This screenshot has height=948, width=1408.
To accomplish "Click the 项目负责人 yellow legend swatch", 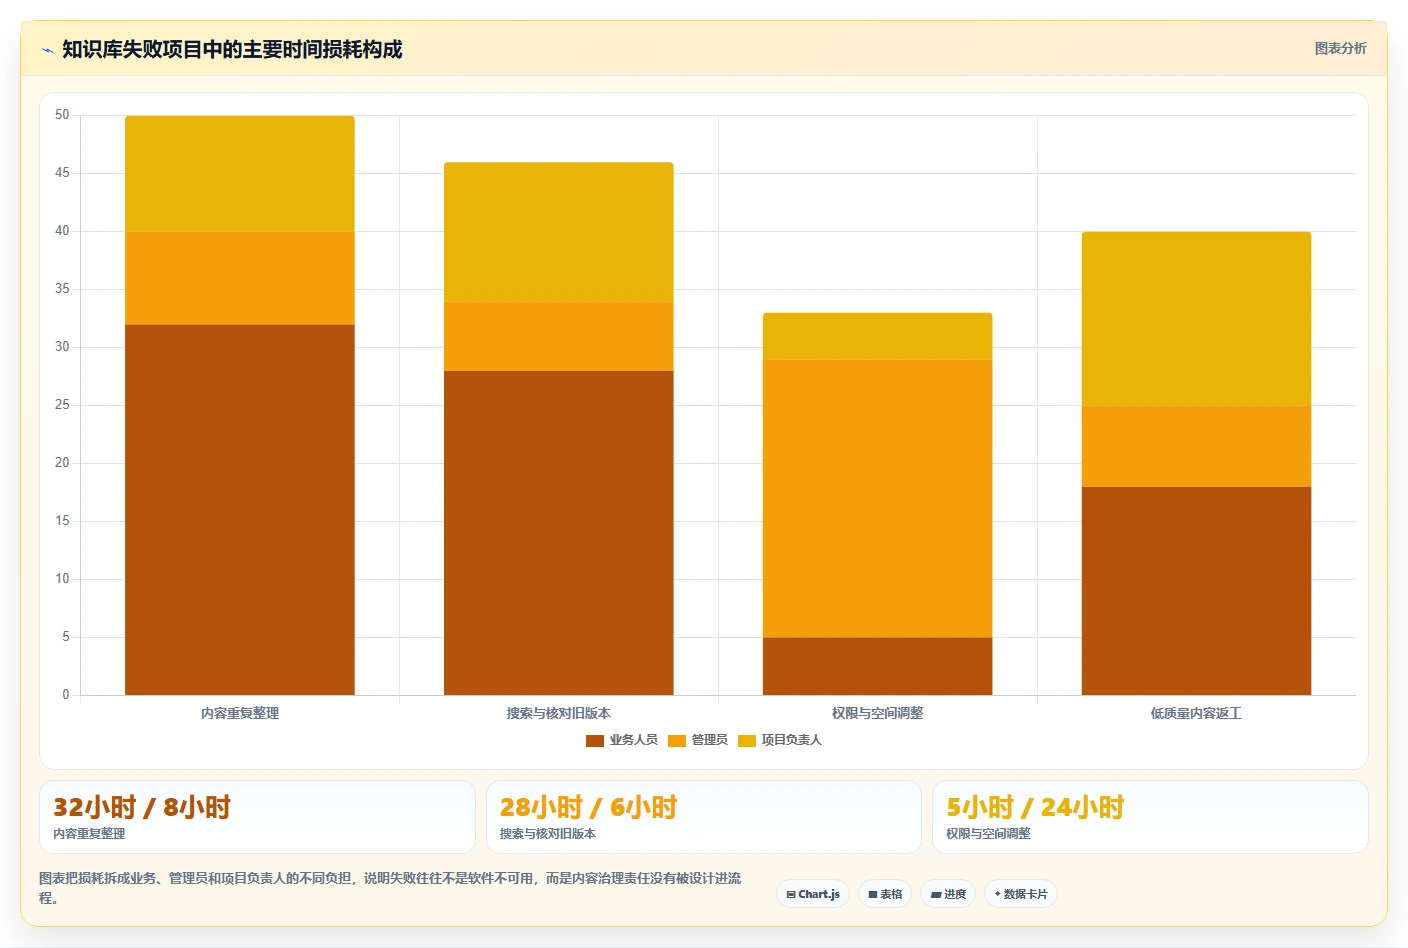I will click(x=747, y=740).
